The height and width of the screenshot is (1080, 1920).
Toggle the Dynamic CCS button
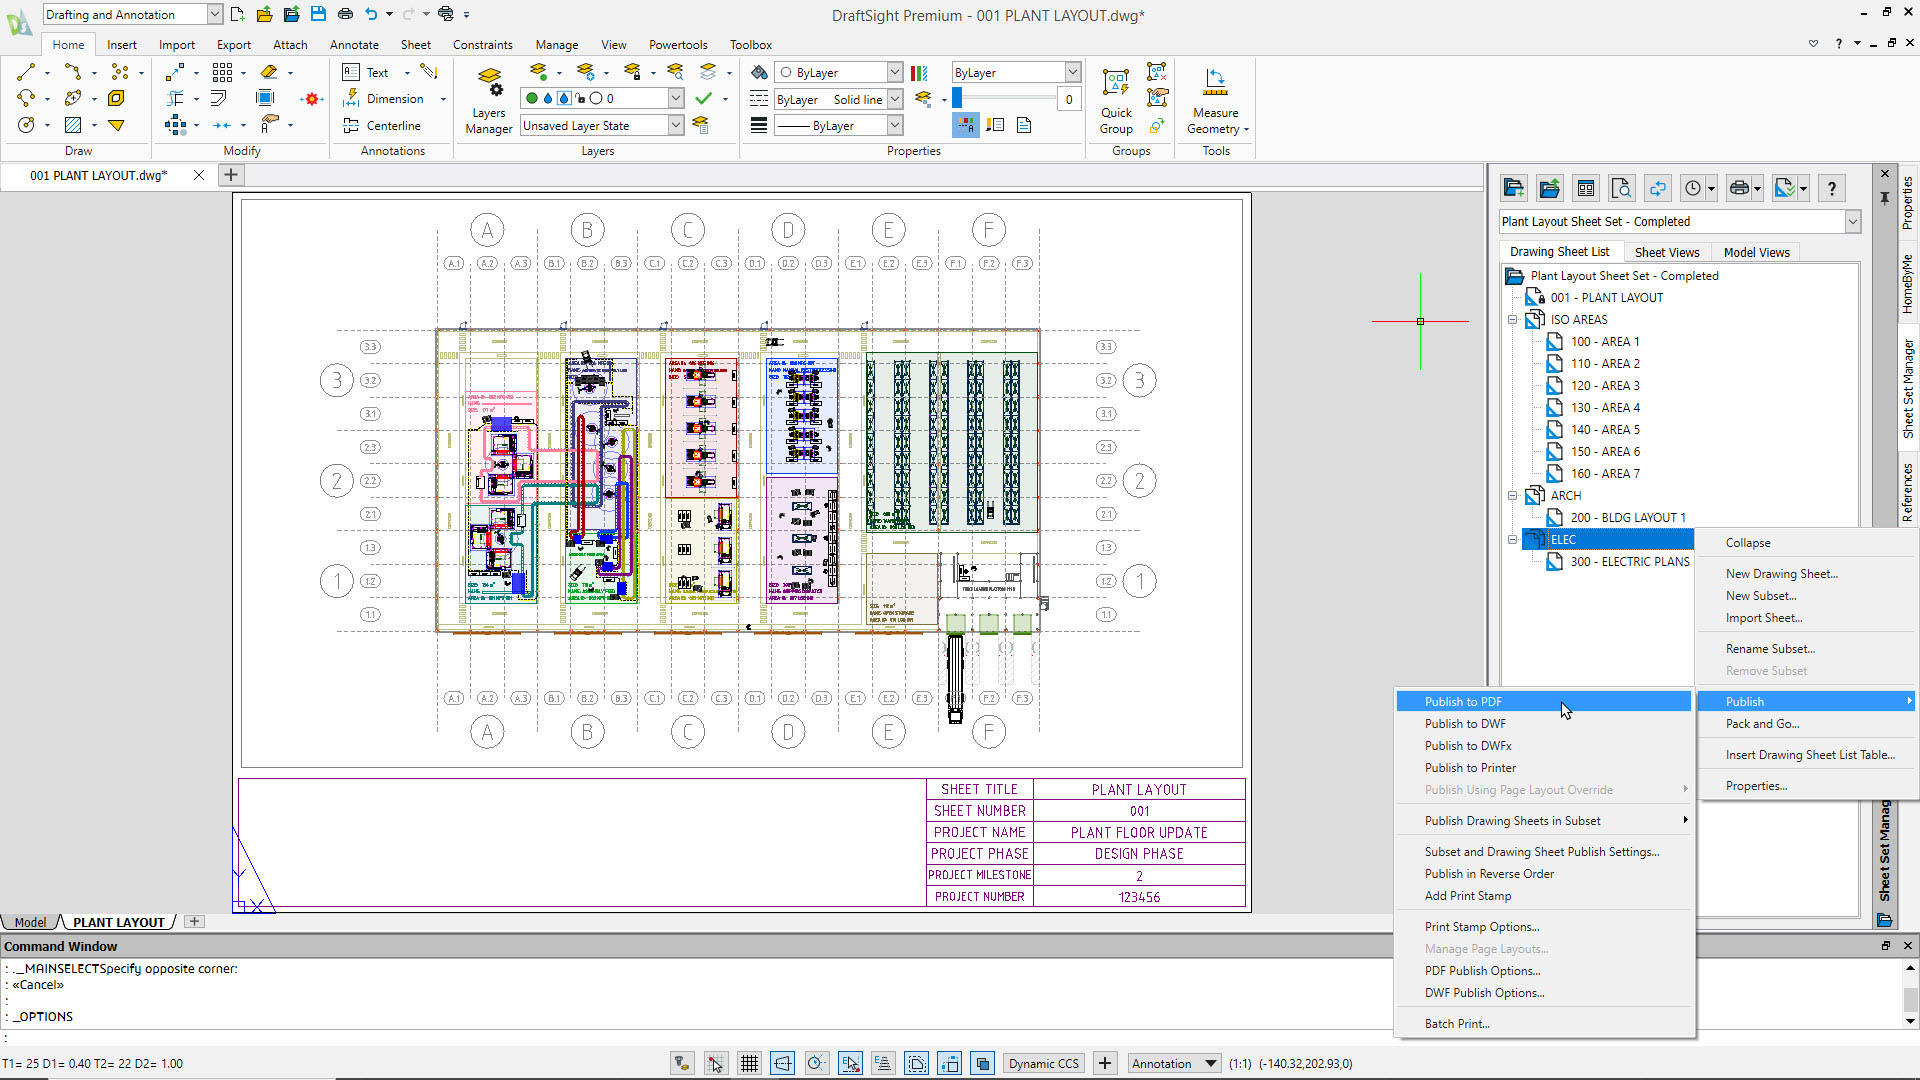(1043, 1063)
